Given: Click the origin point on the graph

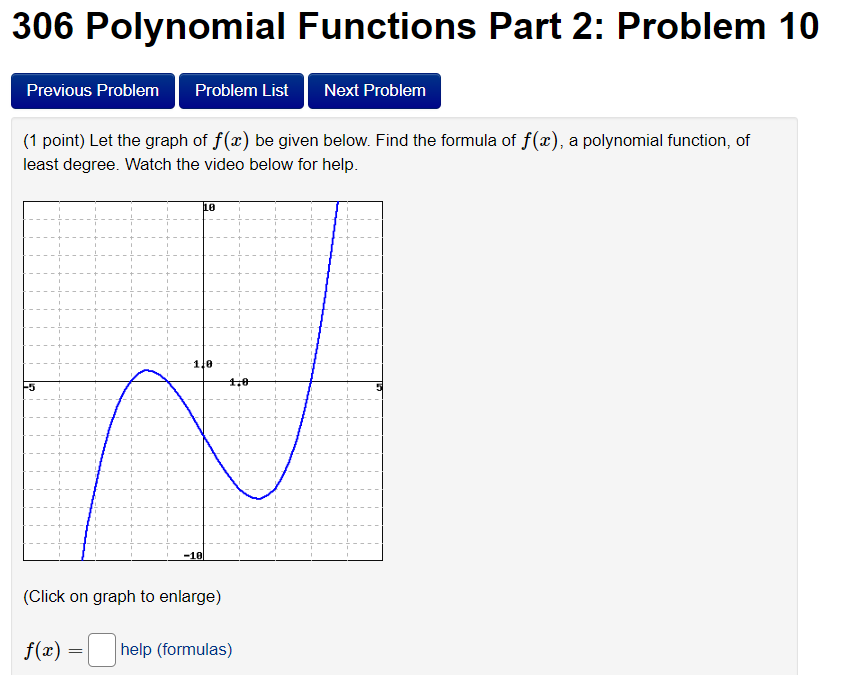Looking at the screenshot, I should tap(205, 380).
